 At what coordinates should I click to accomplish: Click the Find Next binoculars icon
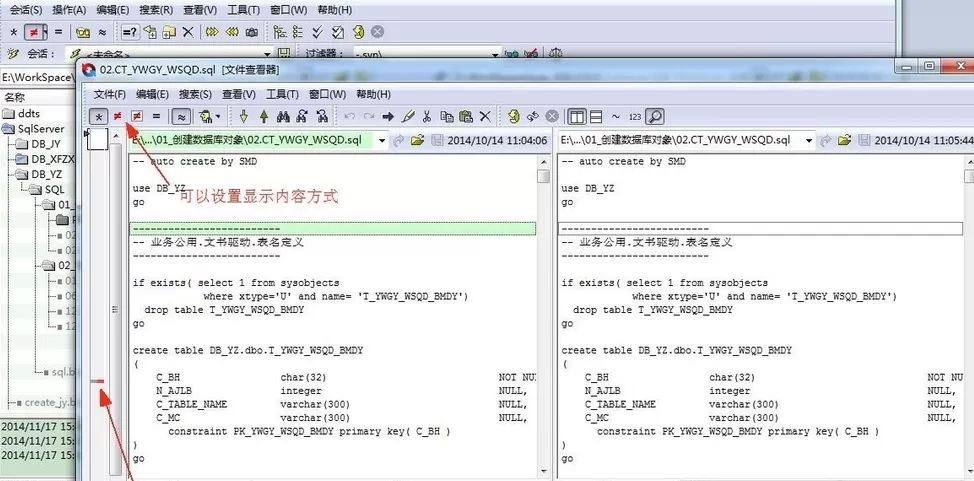(303, 116)
